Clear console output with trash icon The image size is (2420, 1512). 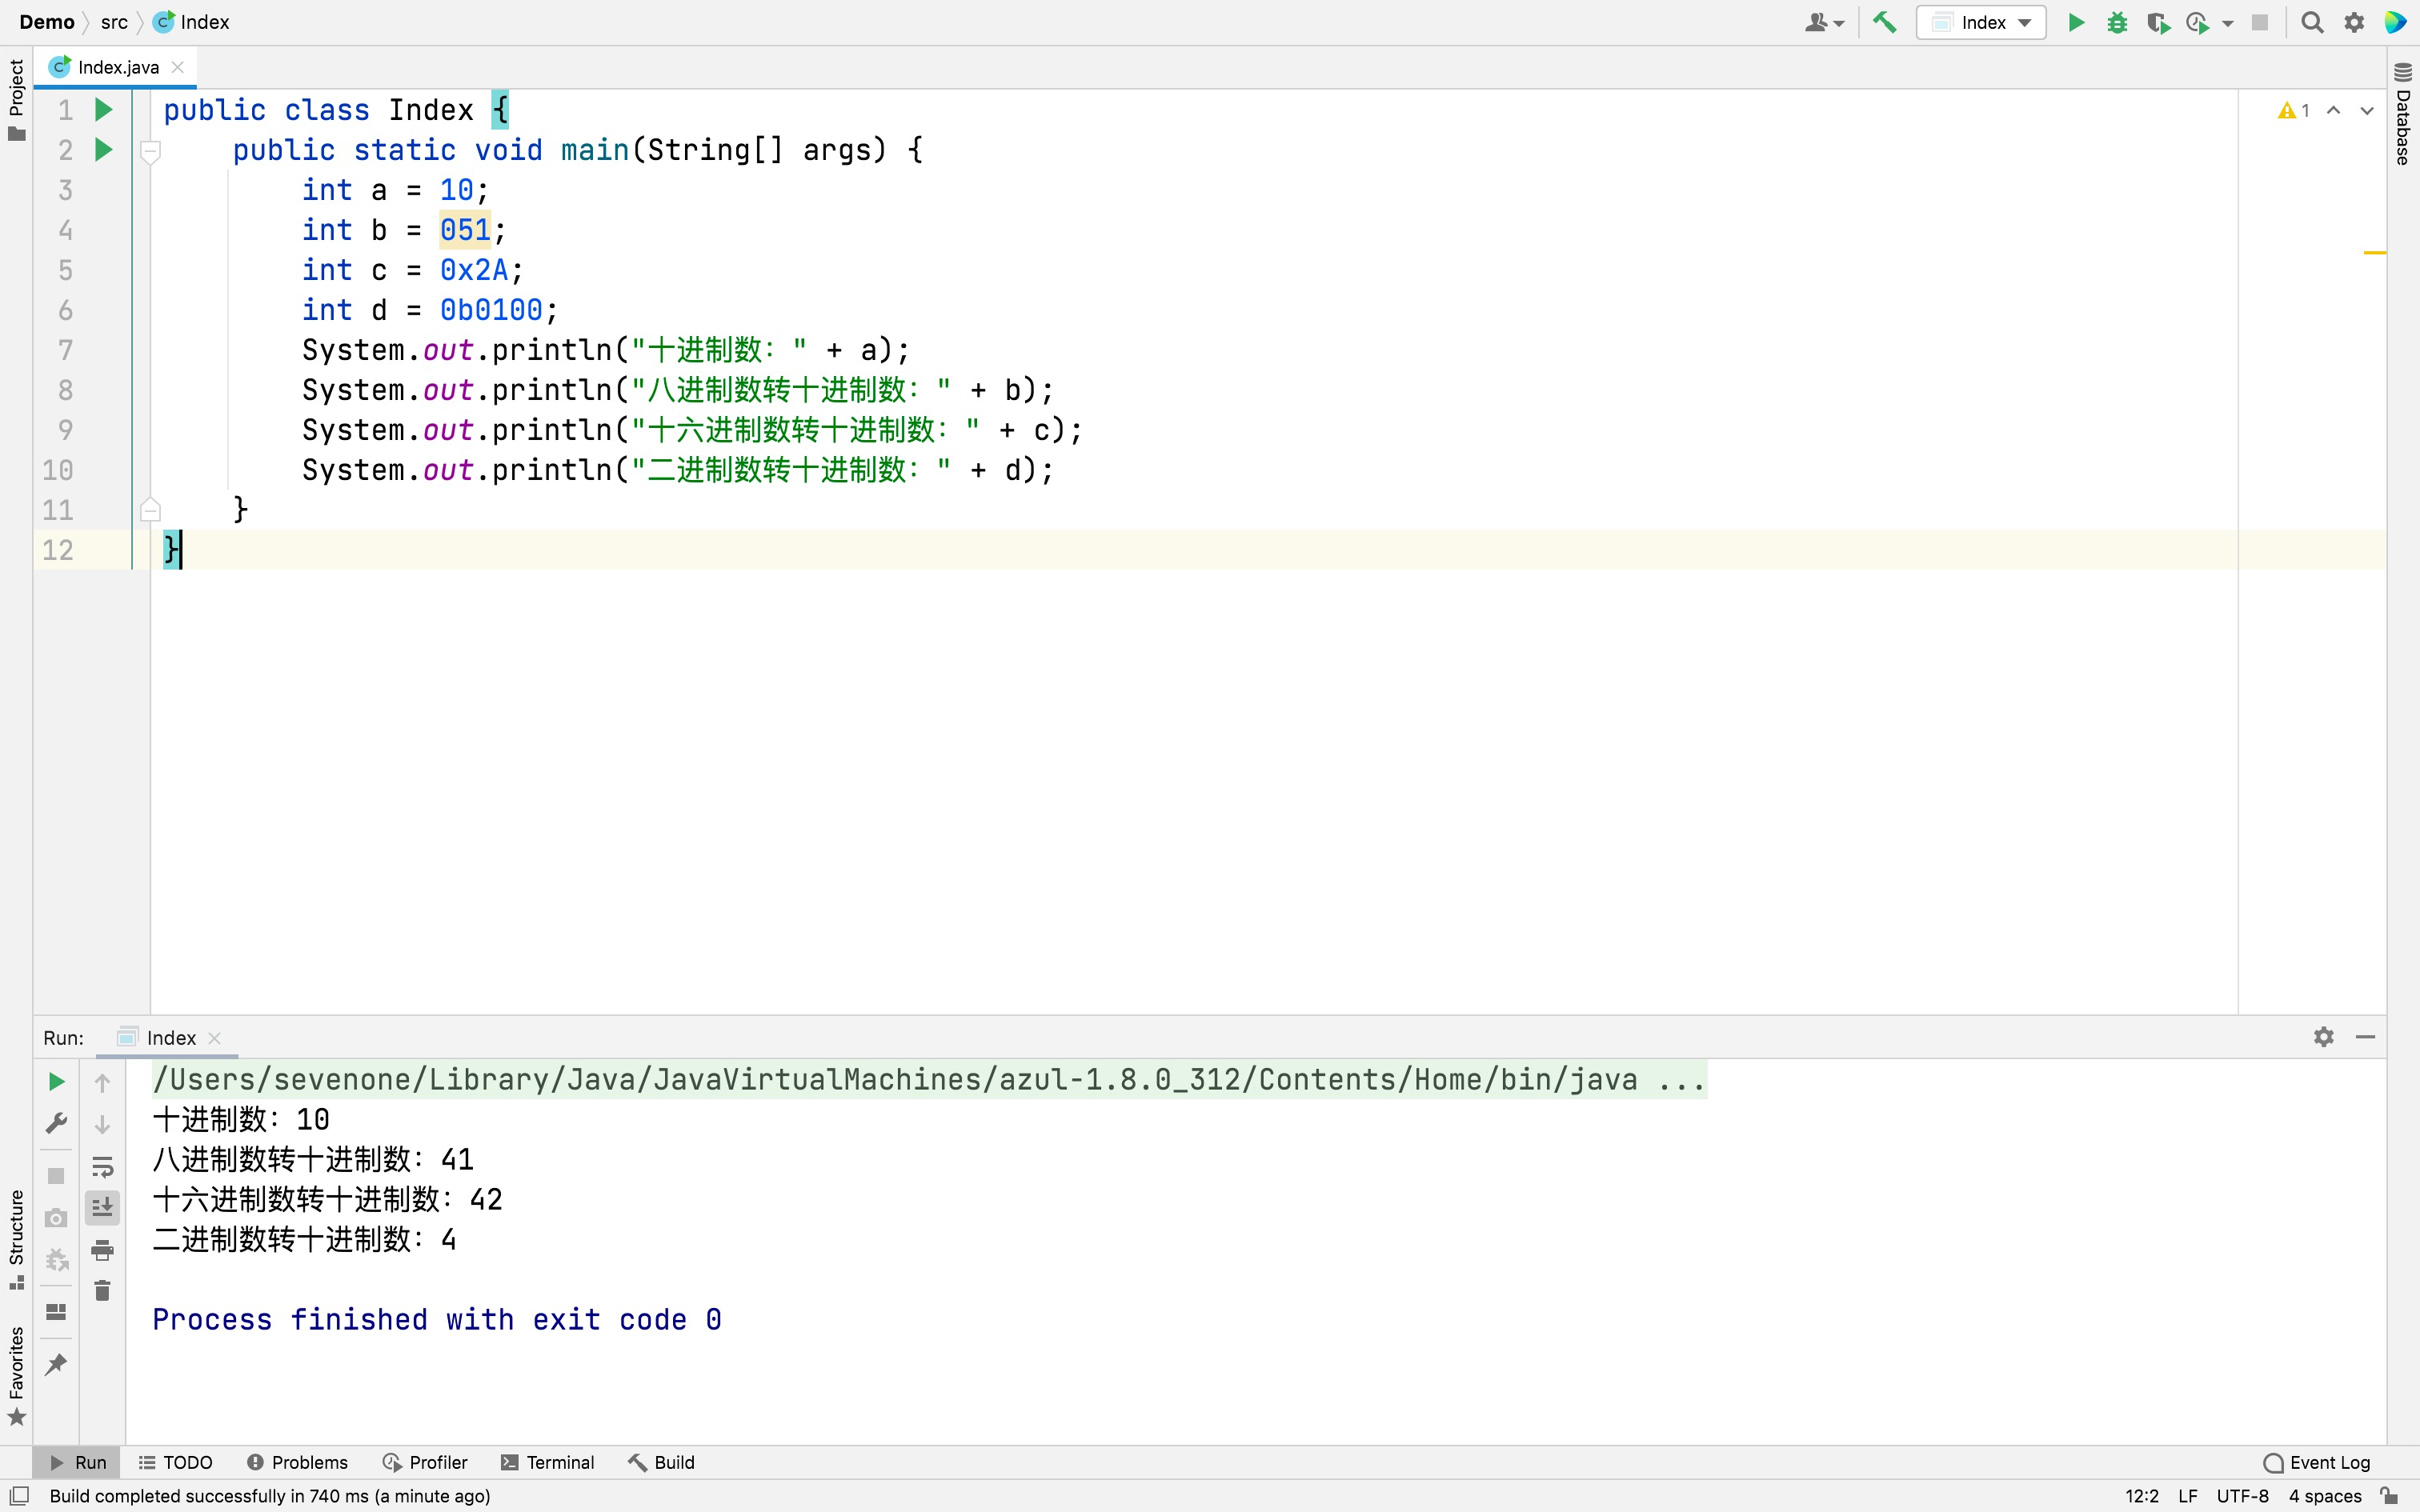[x=102, y=1291]
